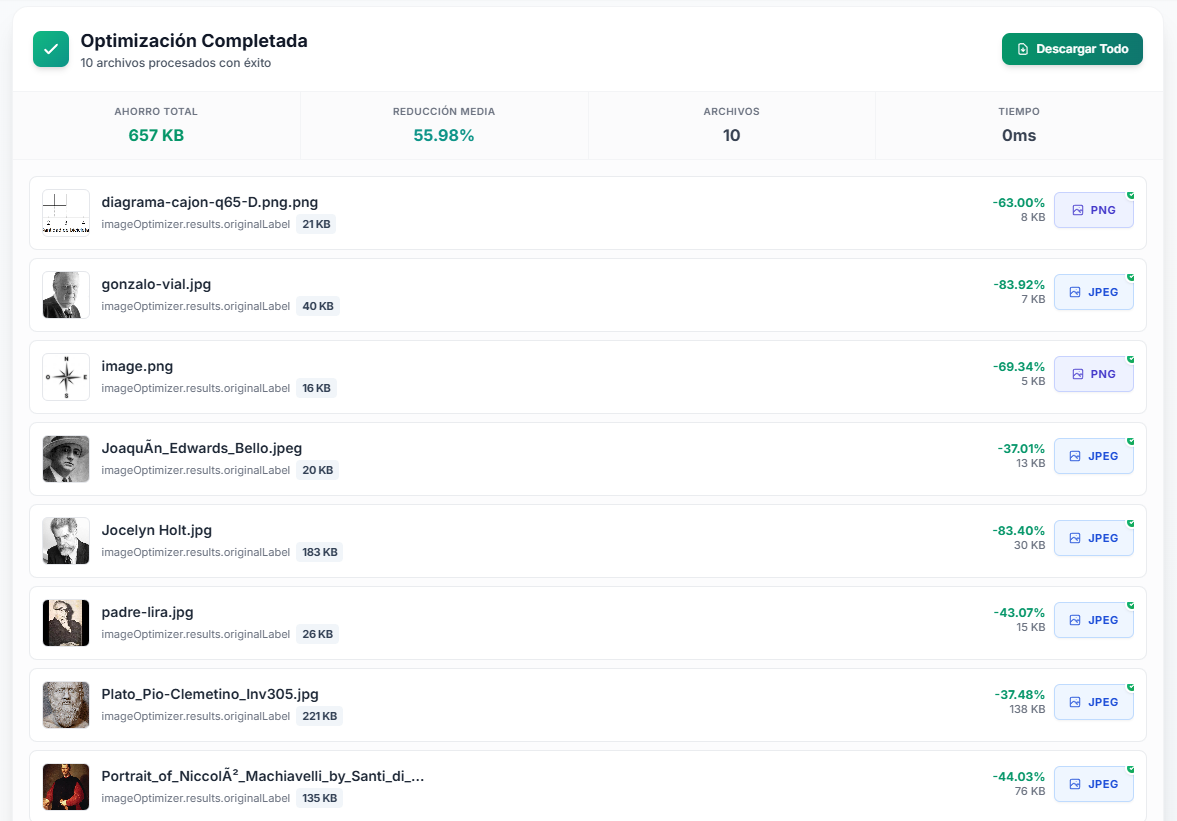Open the diagrama-cajon thumbnail preview
1177x821 pixels.
click(66, 213)
